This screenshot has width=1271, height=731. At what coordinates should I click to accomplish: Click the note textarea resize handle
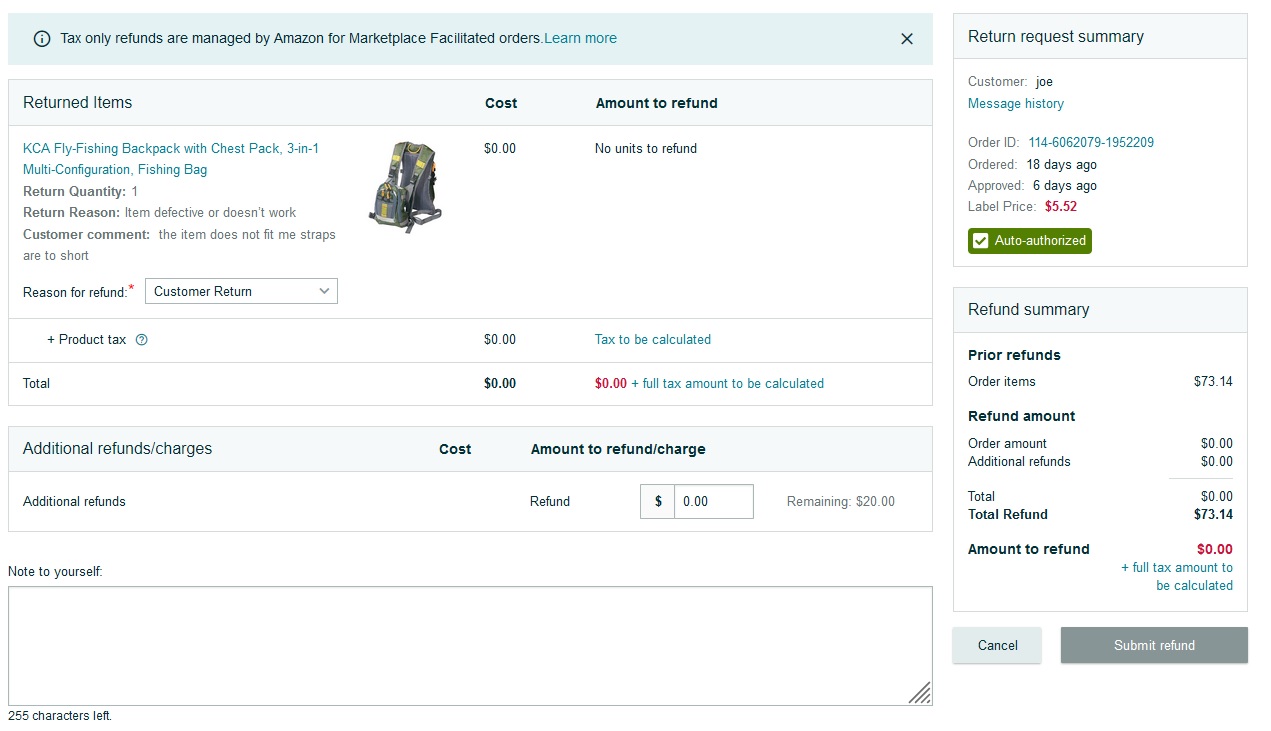pyautogui.click(x=920, y=694)
